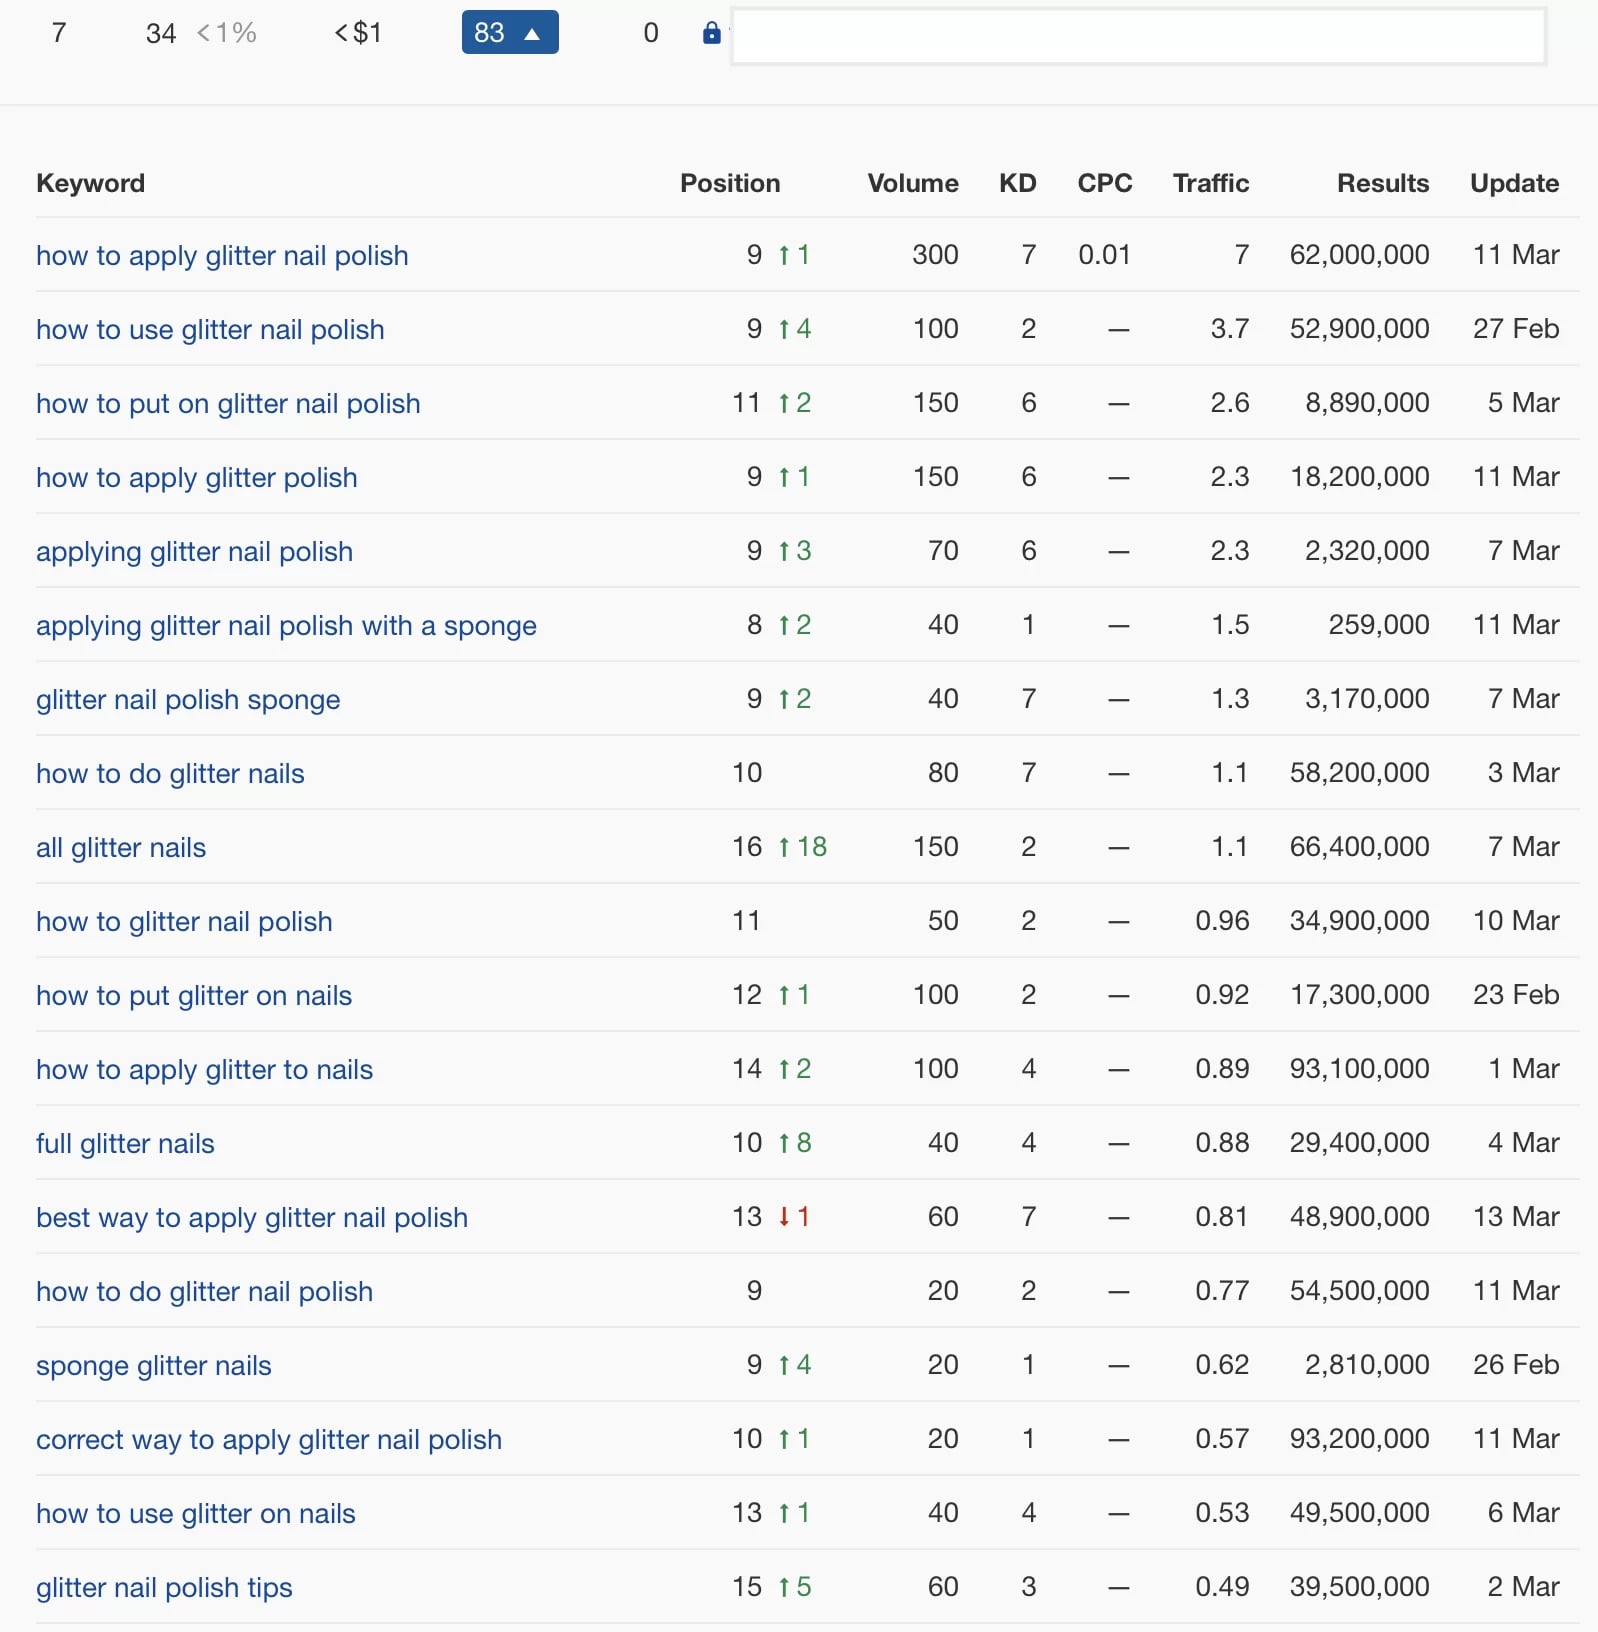The height and width of the screenshot is (1632, 1598).
Task: Open 'best way to apply glitter nail polish'
Action: (252, 1218)
